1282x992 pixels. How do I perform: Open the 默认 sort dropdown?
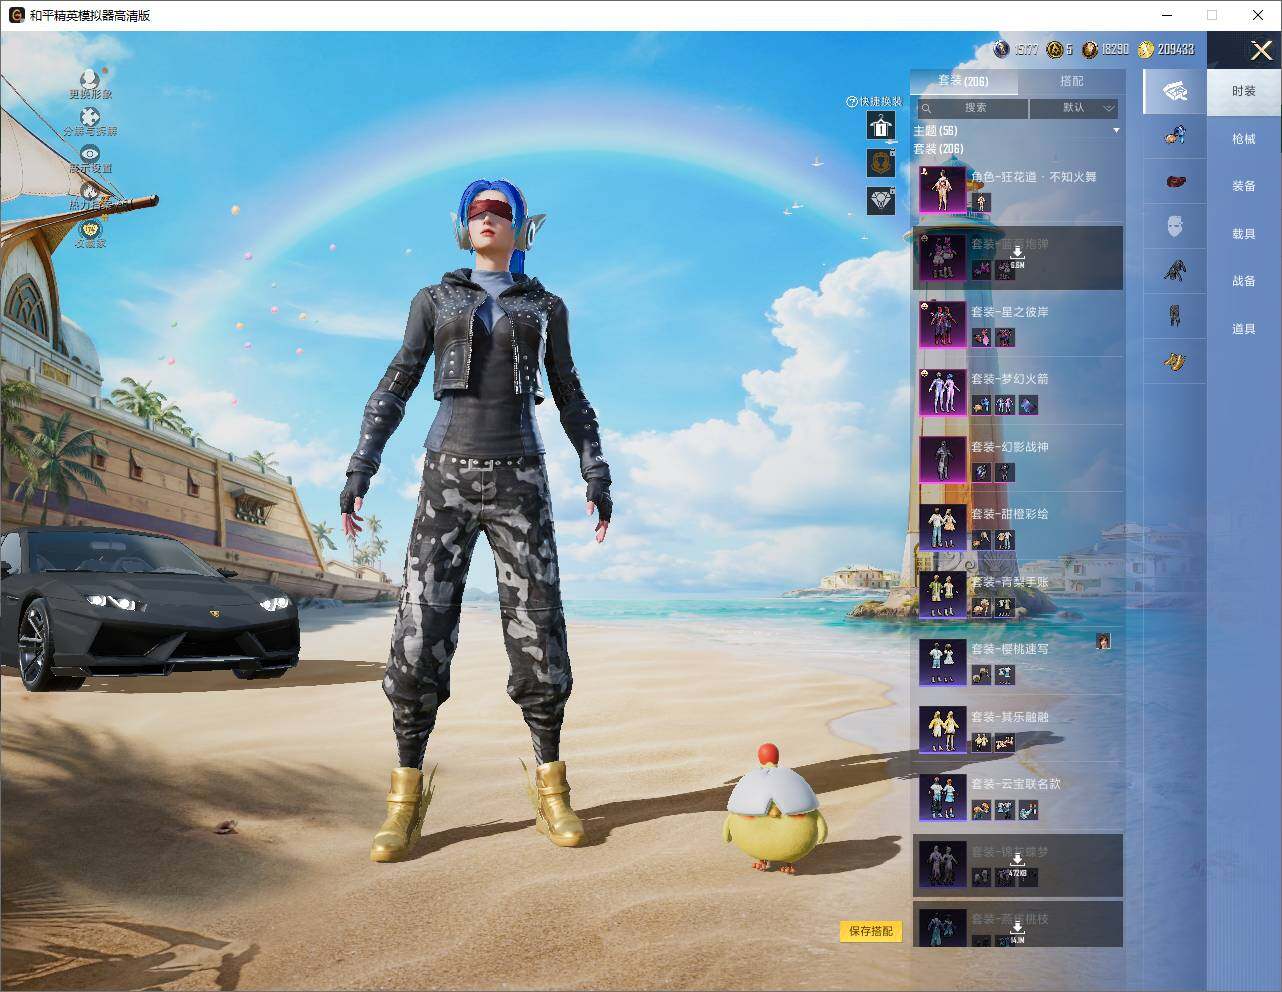click(x=1074, y=108)
